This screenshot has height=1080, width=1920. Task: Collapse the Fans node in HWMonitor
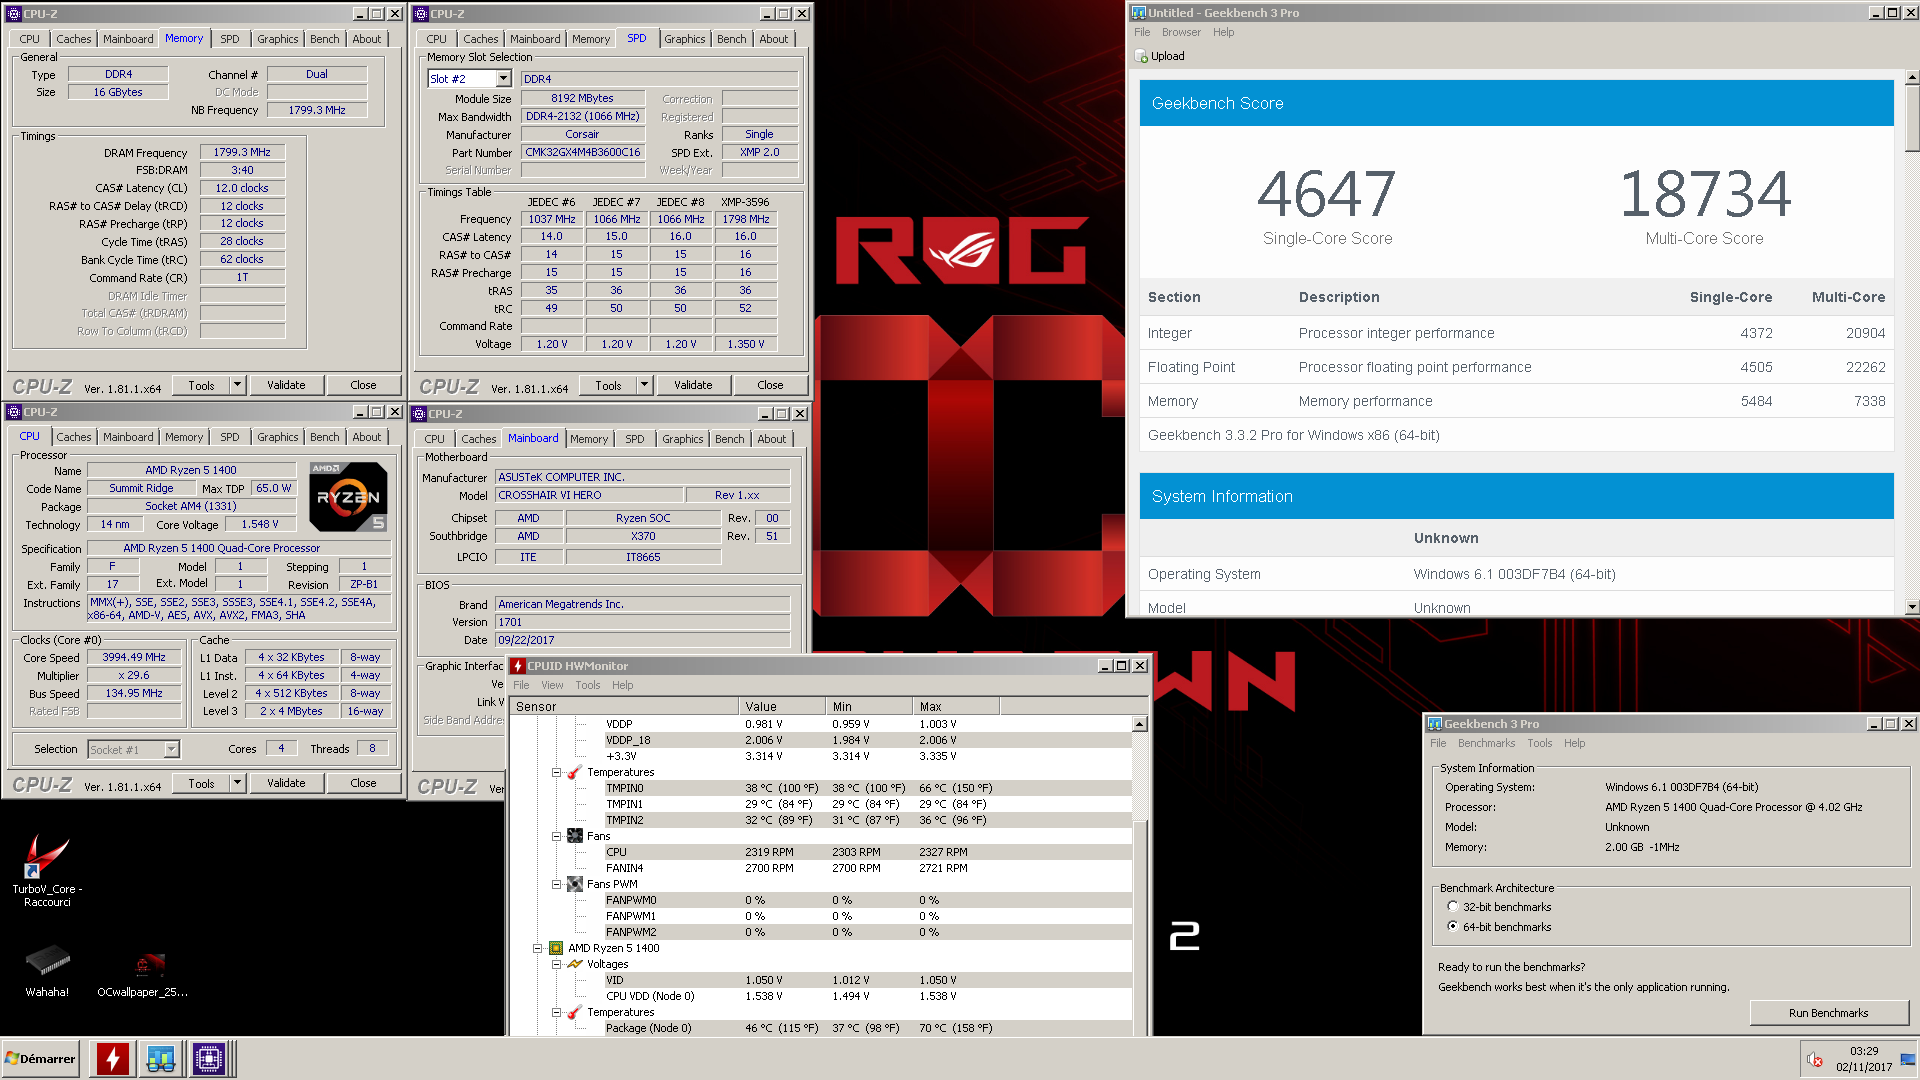pos(556,836)
